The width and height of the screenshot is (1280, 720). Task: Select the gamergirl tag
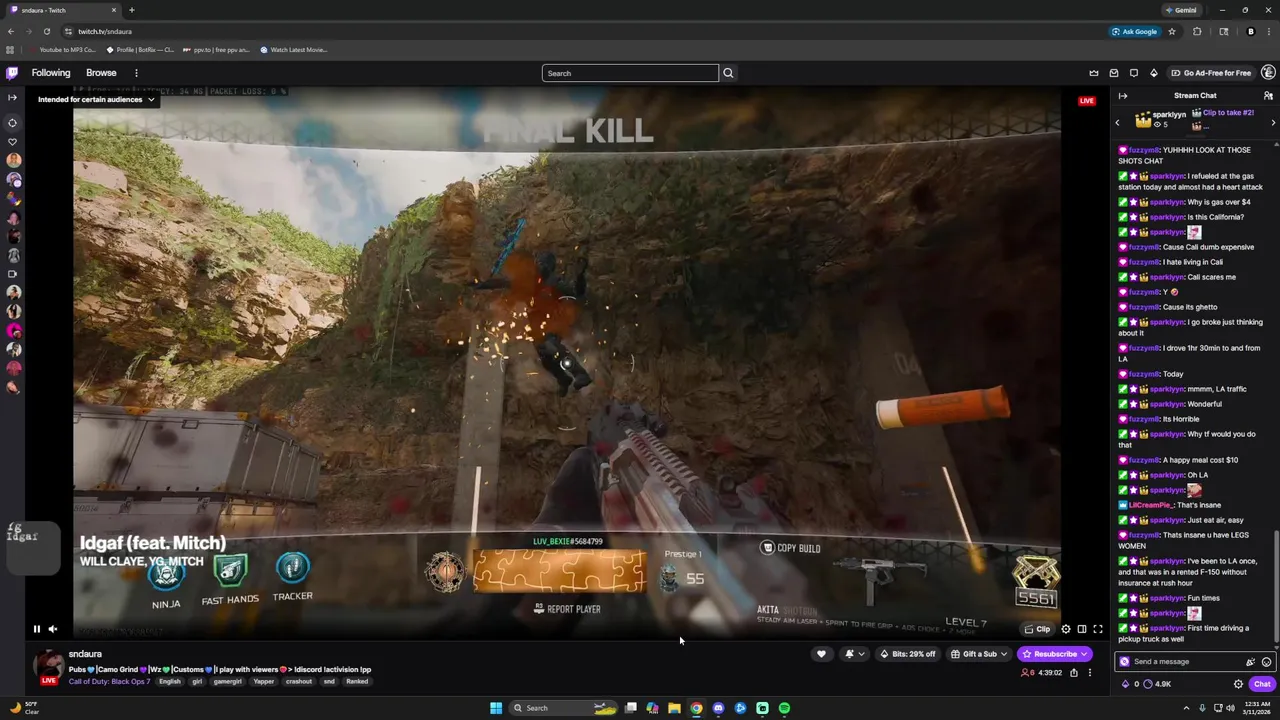coord(228,682)
